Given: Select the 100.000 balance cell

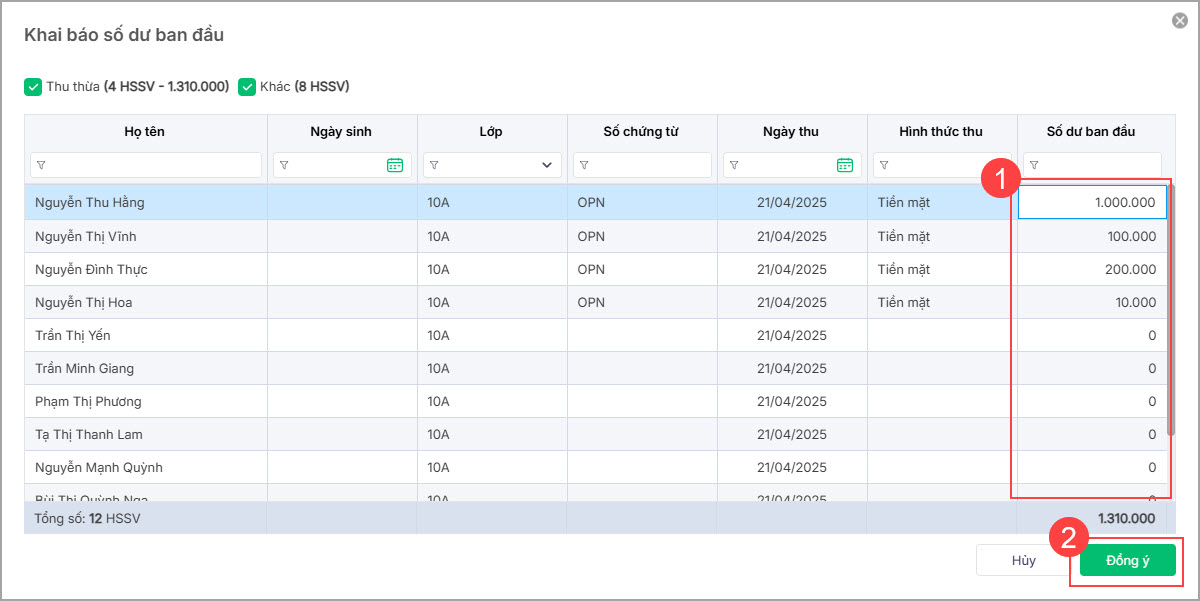Looking at the screenshot, I should point(1092,236).
